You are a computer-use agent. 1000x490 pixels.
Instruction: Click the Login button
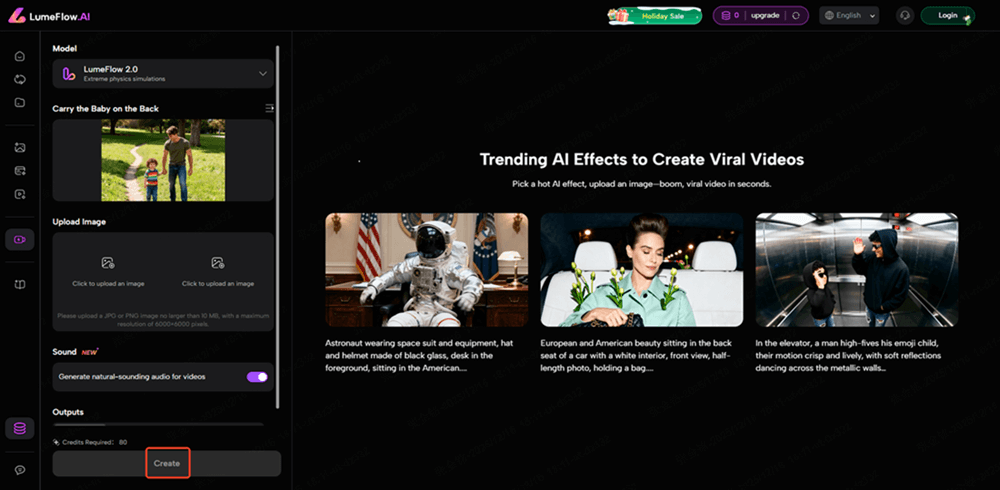pyautogui.click(x=947, y=15)
